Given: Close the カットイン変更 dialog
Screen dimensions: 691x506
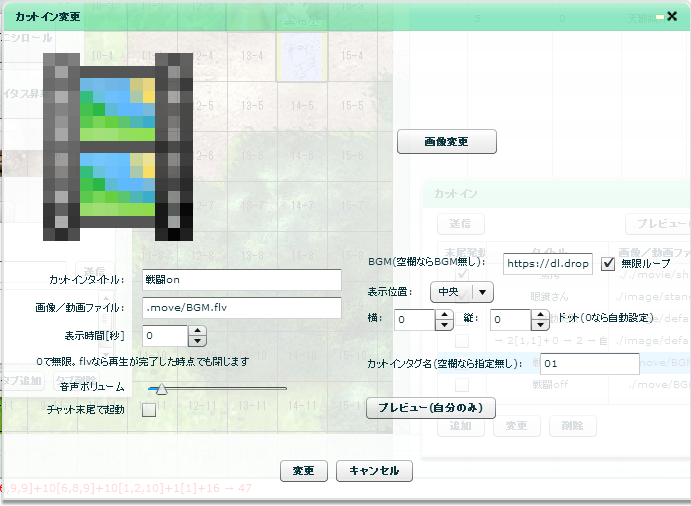Looking at the screenshot, I should pyautogui.click(x=672, y=17).
